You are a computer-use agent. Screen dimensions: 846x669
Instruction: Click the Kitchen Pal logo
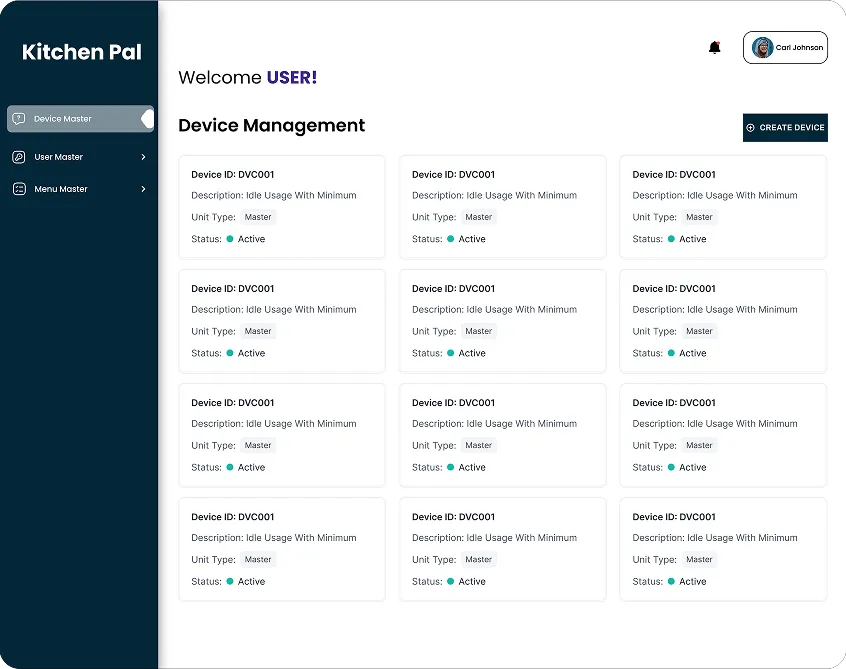click(81, 52)
